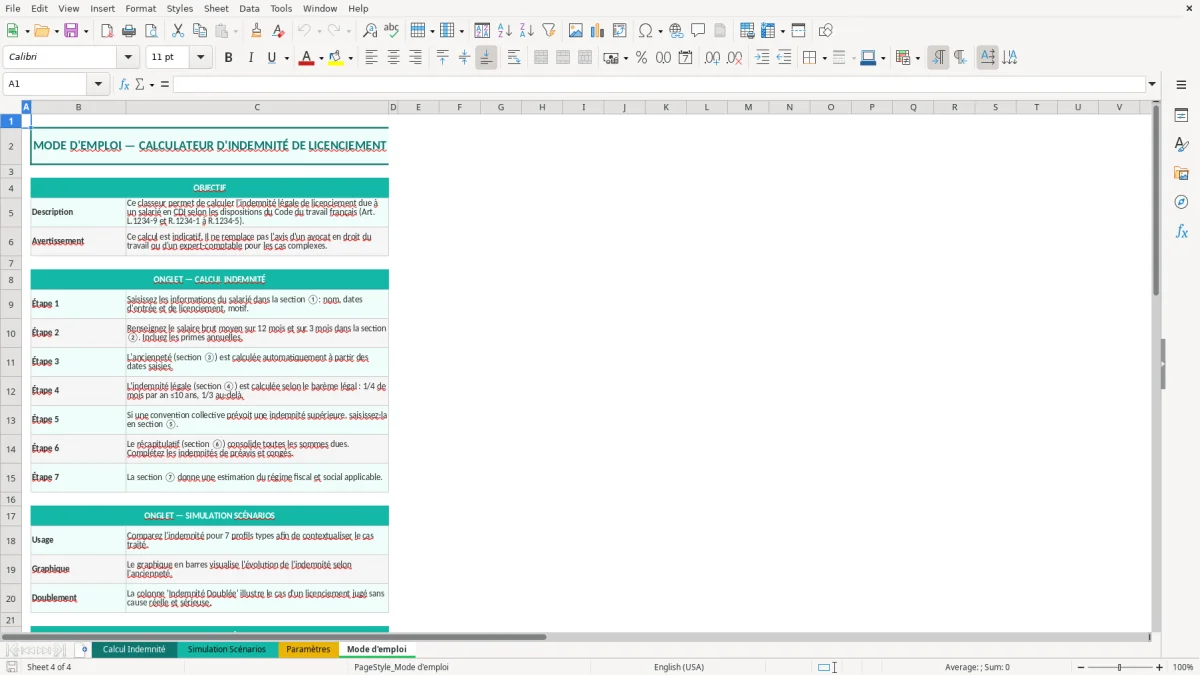Open the underline style dropdown arrow
Image resolution: width=1200 pixels, height=675 pixels.
coord(286,58)
